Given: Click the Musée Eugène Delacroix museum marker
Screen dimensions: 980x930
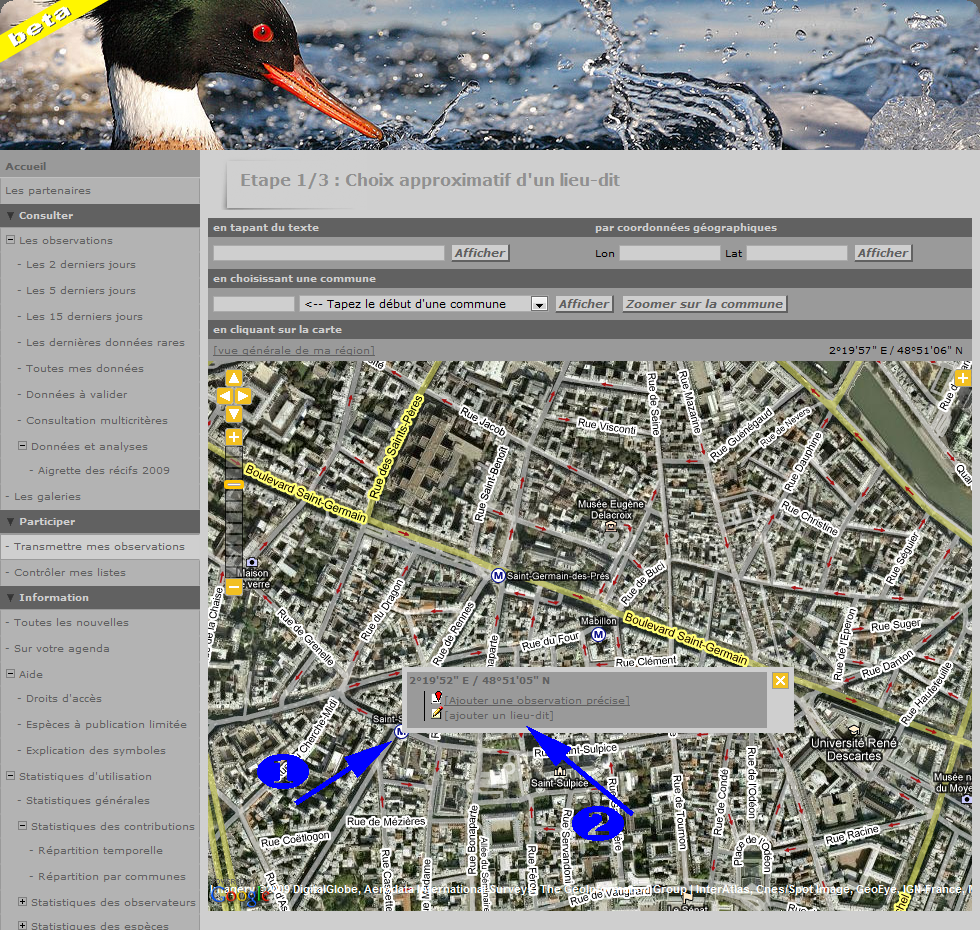Looking at the screenshot, I should (611, 528).
